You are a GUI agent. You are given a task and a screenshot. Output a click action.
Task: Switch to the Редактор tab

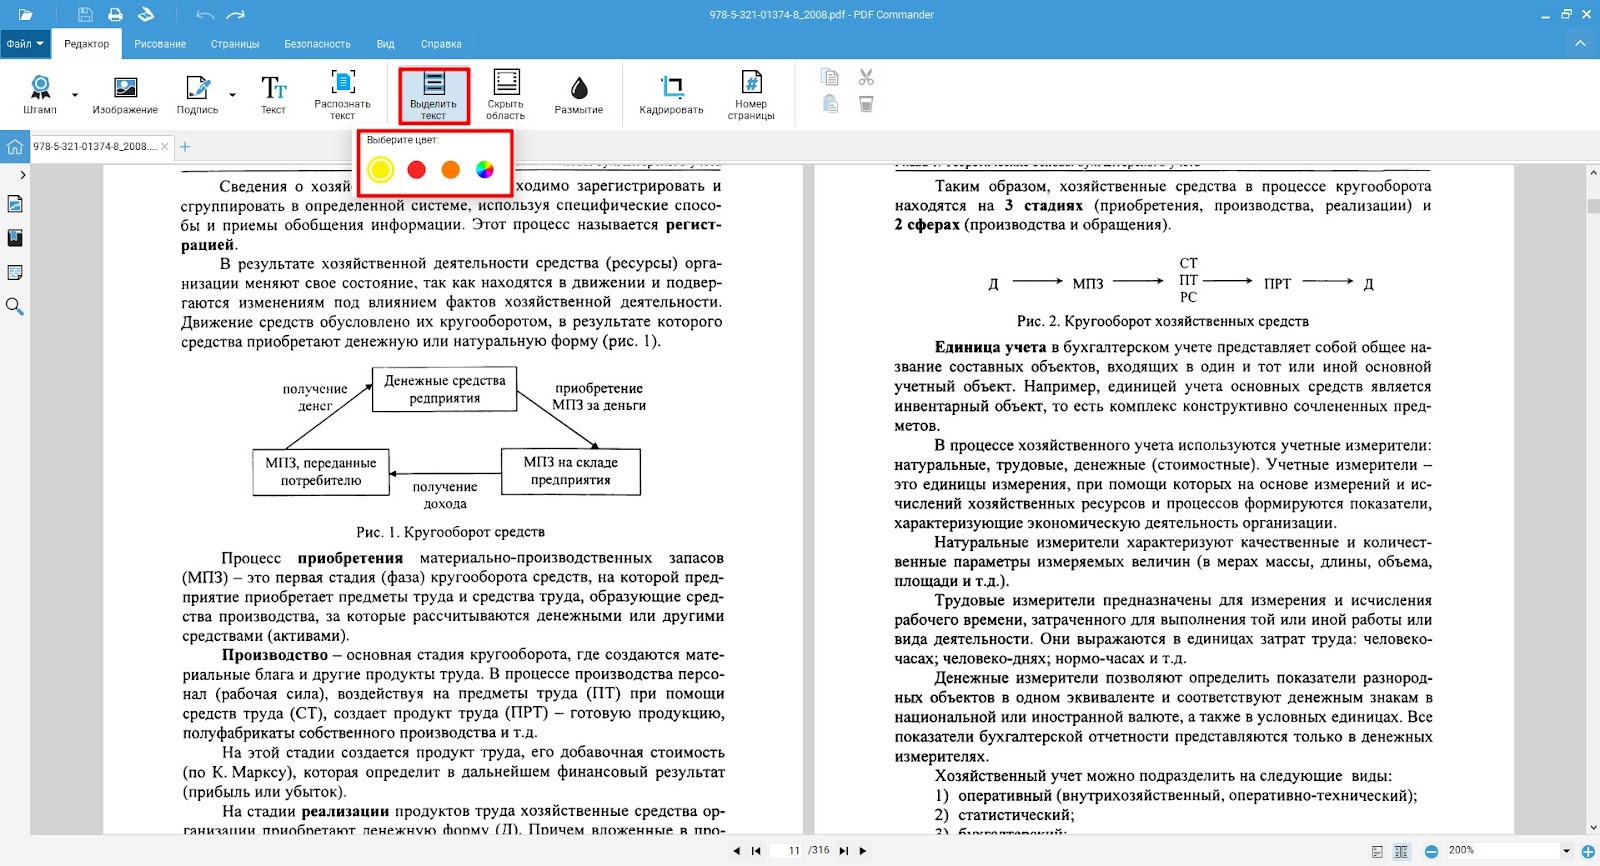coord(87,44)
